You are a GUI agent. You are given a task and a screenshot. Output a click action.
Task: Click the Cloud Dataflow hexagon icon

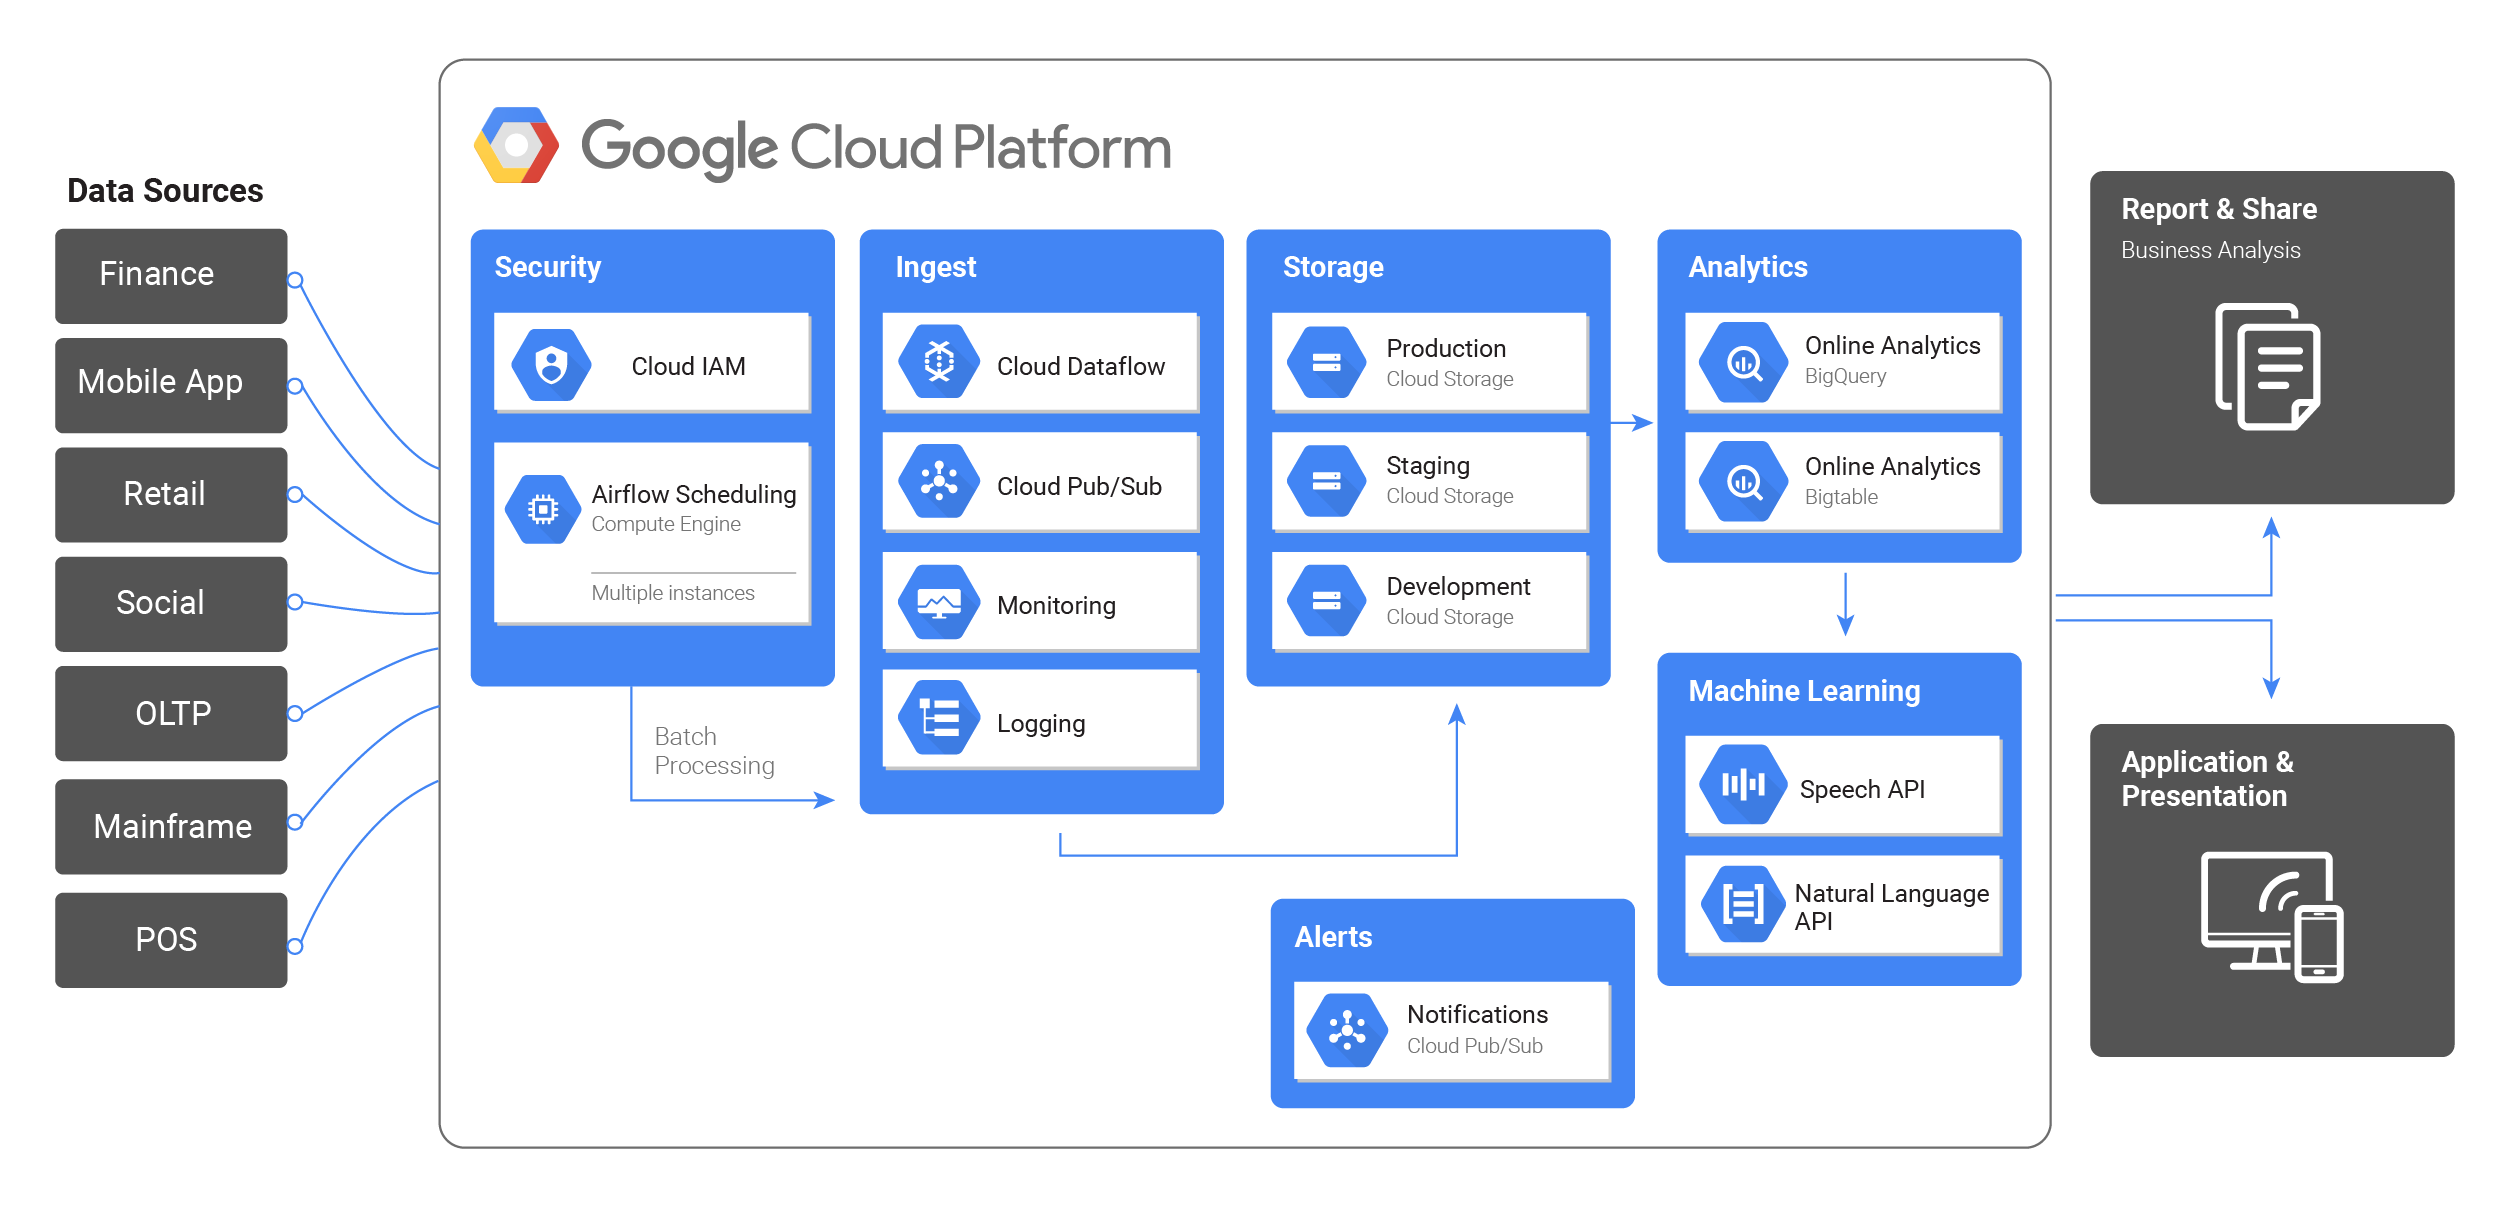click(x=939, y=361)
